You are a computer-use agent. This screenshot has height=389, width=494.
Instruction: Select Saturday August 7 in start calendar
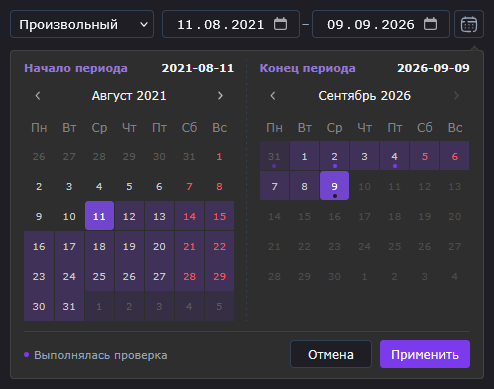tap(189, 186)
